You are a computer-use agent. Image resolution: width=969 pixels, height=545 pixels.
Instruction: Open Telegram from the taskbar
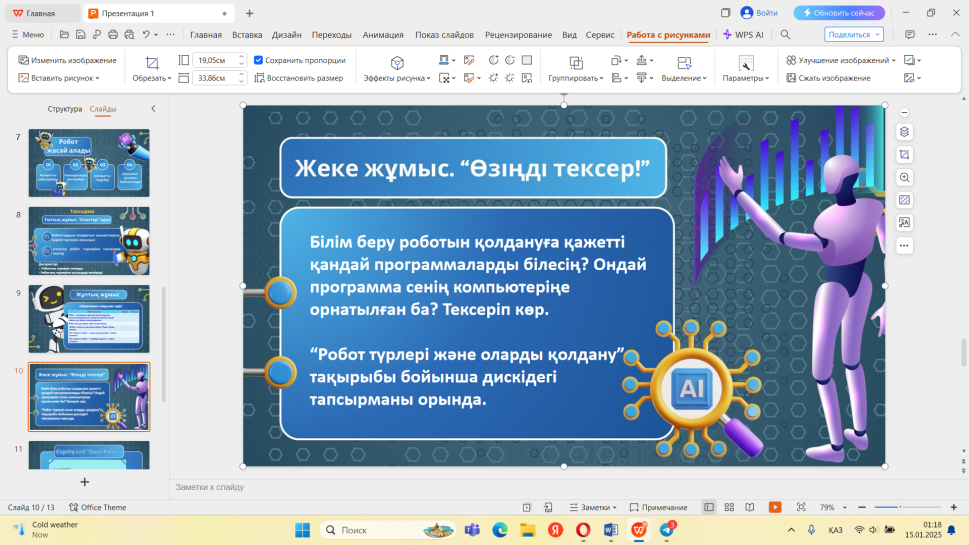667,529
